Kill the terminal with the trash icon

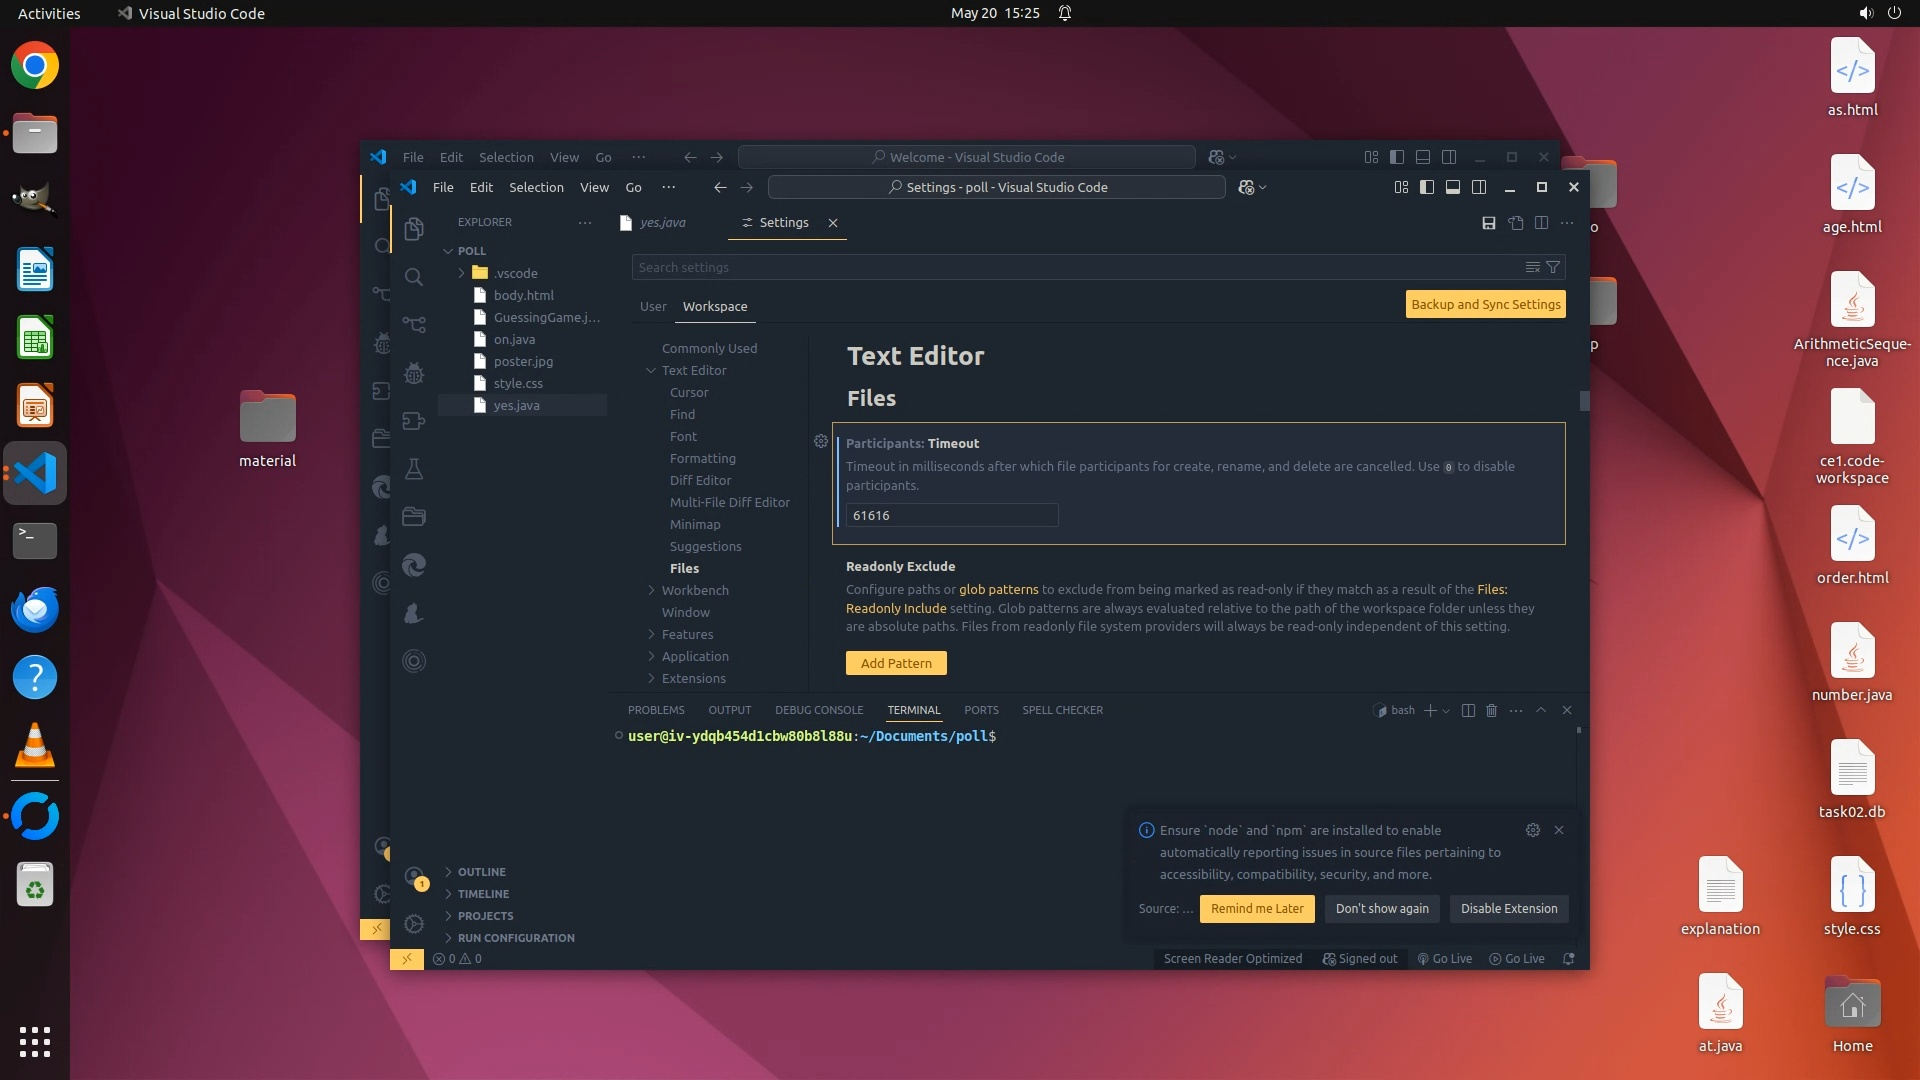pyautogui.click(x=1491, y=710)
